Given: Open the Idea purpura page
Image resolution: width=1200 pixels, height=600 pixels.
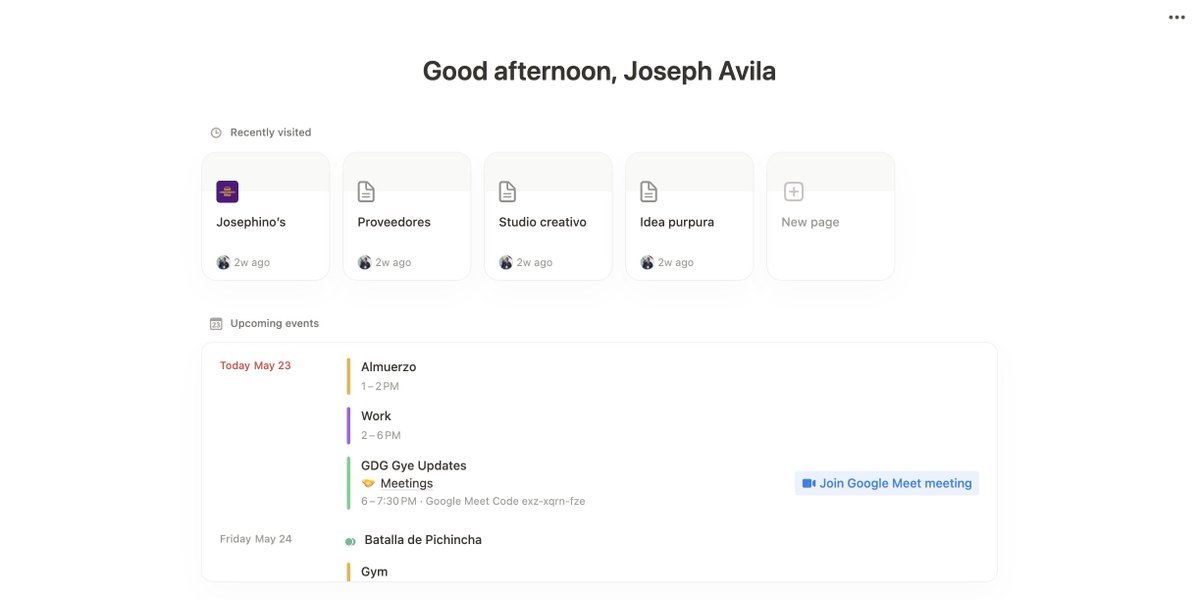Looking at the screenshot, I should [689, 216].
